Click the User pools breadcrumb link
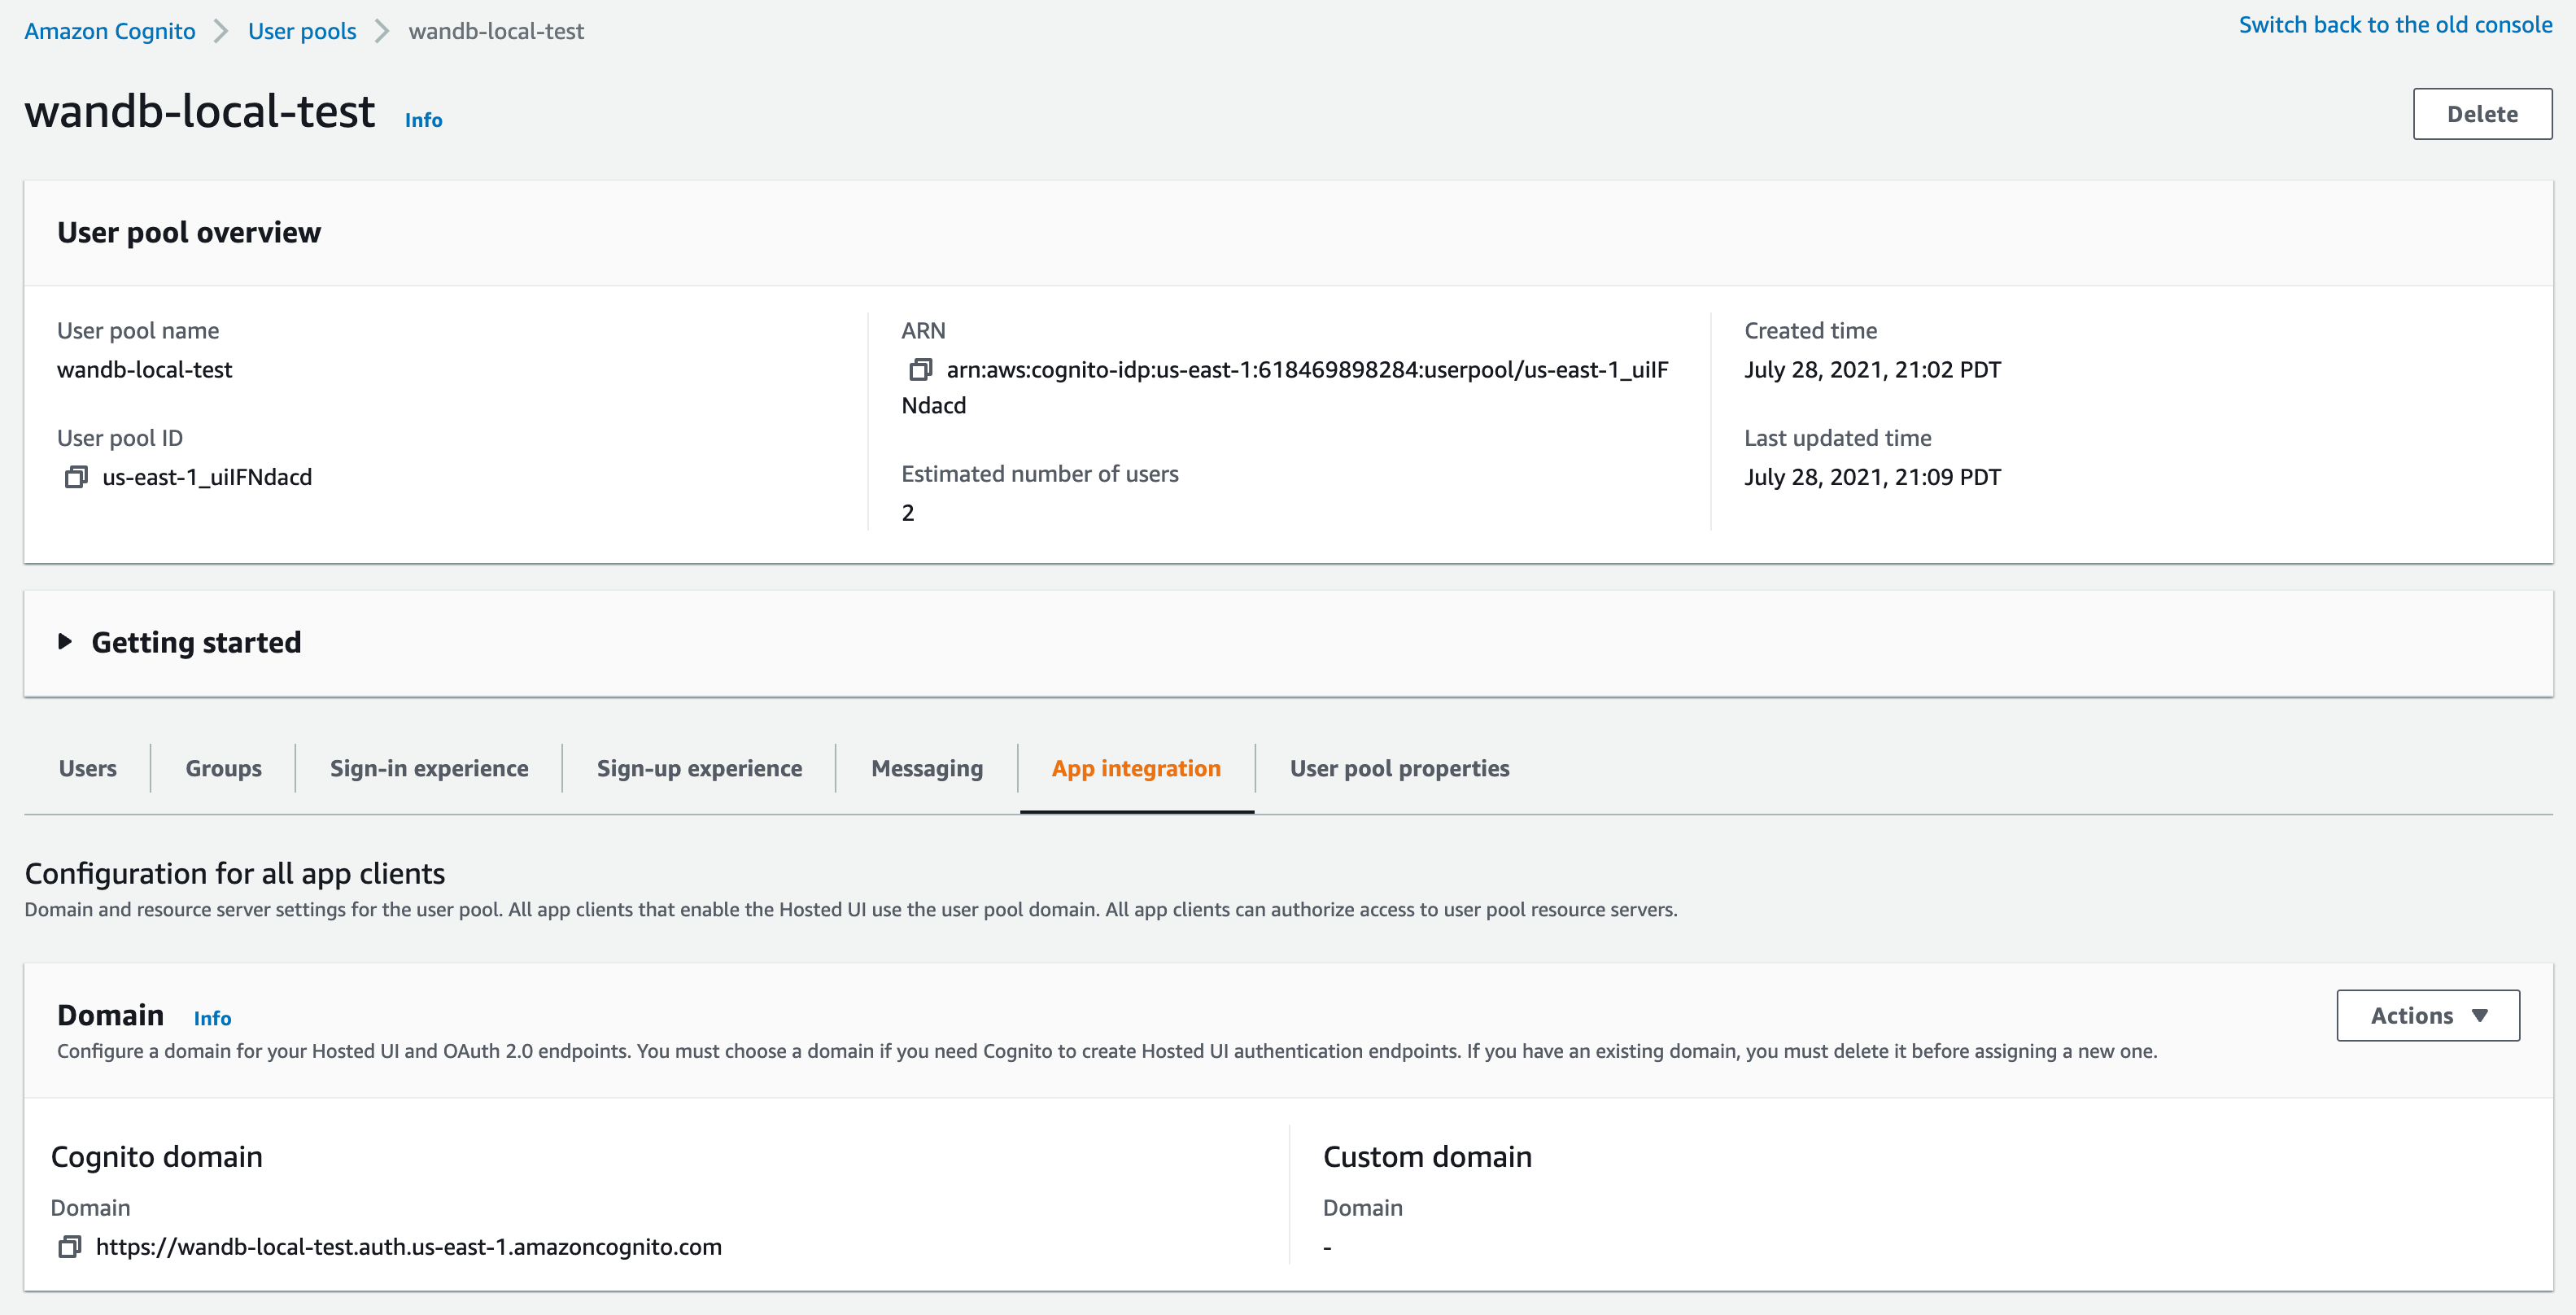The height and width of the screenshot is (1315, 2576). coord(302,28)
